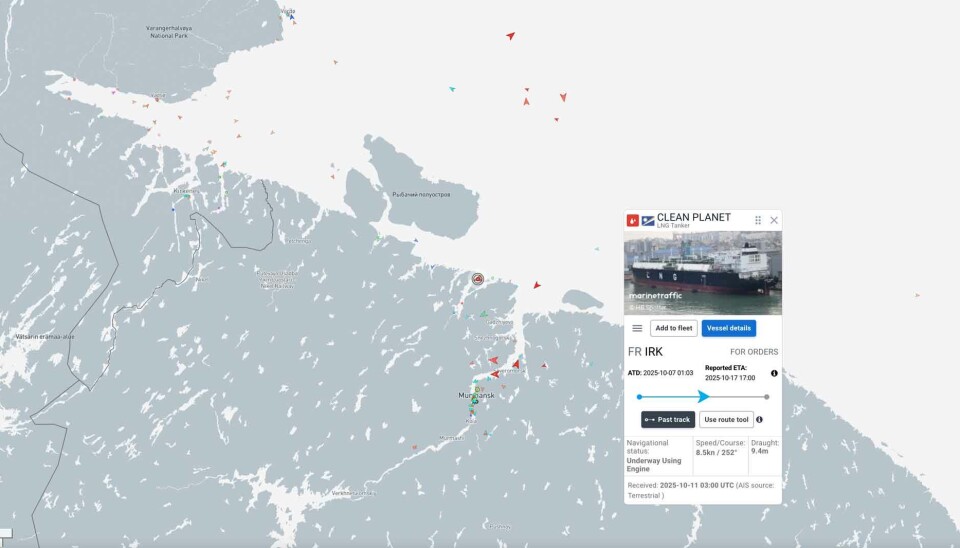Click the Varangerhalvøya National Park label
The width and height of the screenshot is (960, 548).
[x=169, y=32]
